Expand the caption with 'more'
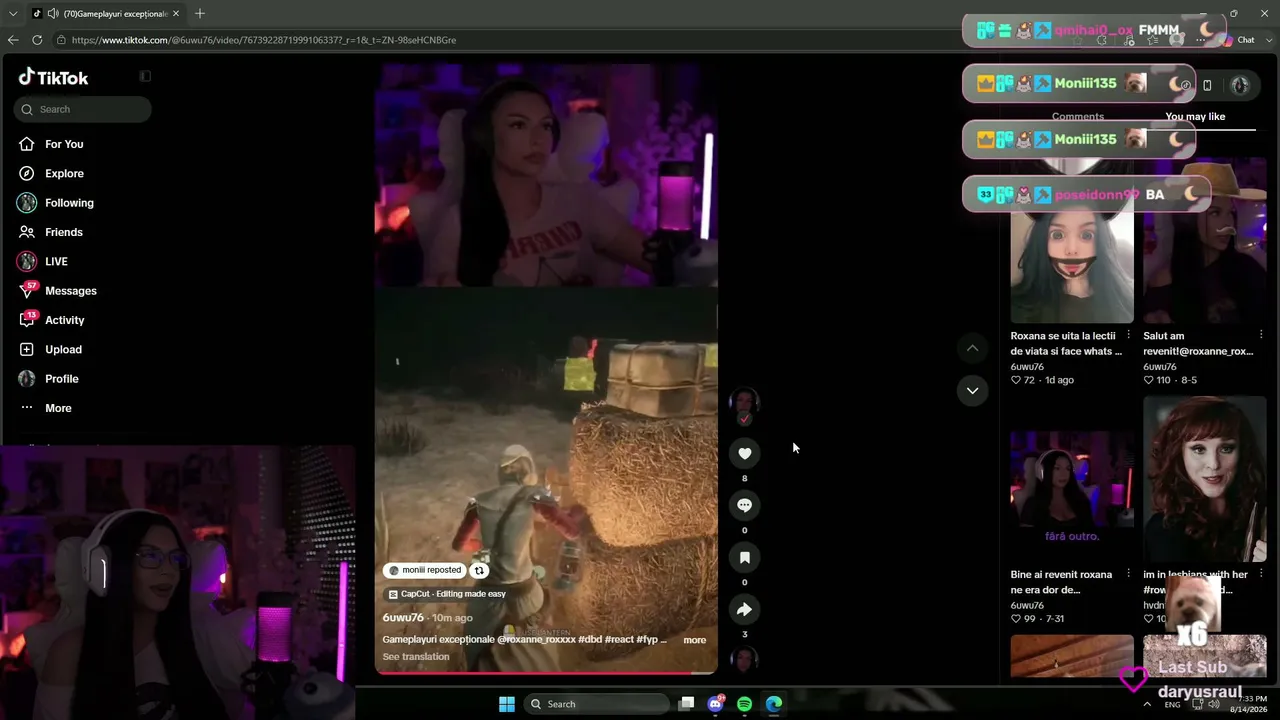Image resolution: width=1280 pixels, height=720 pixels. [x=695, y=640]
